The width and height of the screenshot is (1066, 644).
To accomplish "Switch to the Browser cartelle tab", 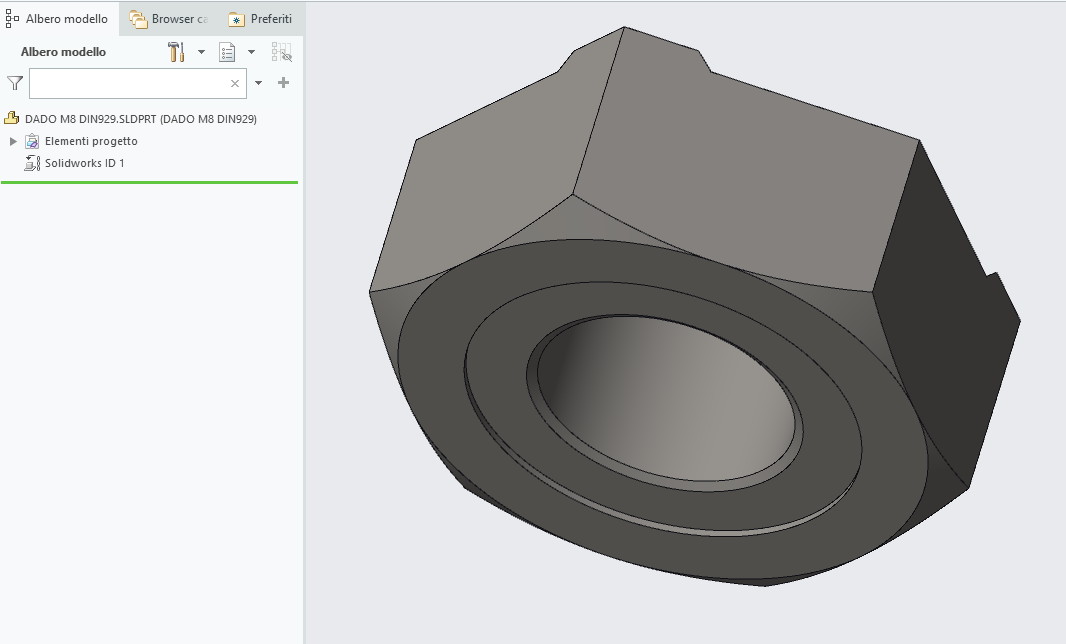I will coord(168,18).
